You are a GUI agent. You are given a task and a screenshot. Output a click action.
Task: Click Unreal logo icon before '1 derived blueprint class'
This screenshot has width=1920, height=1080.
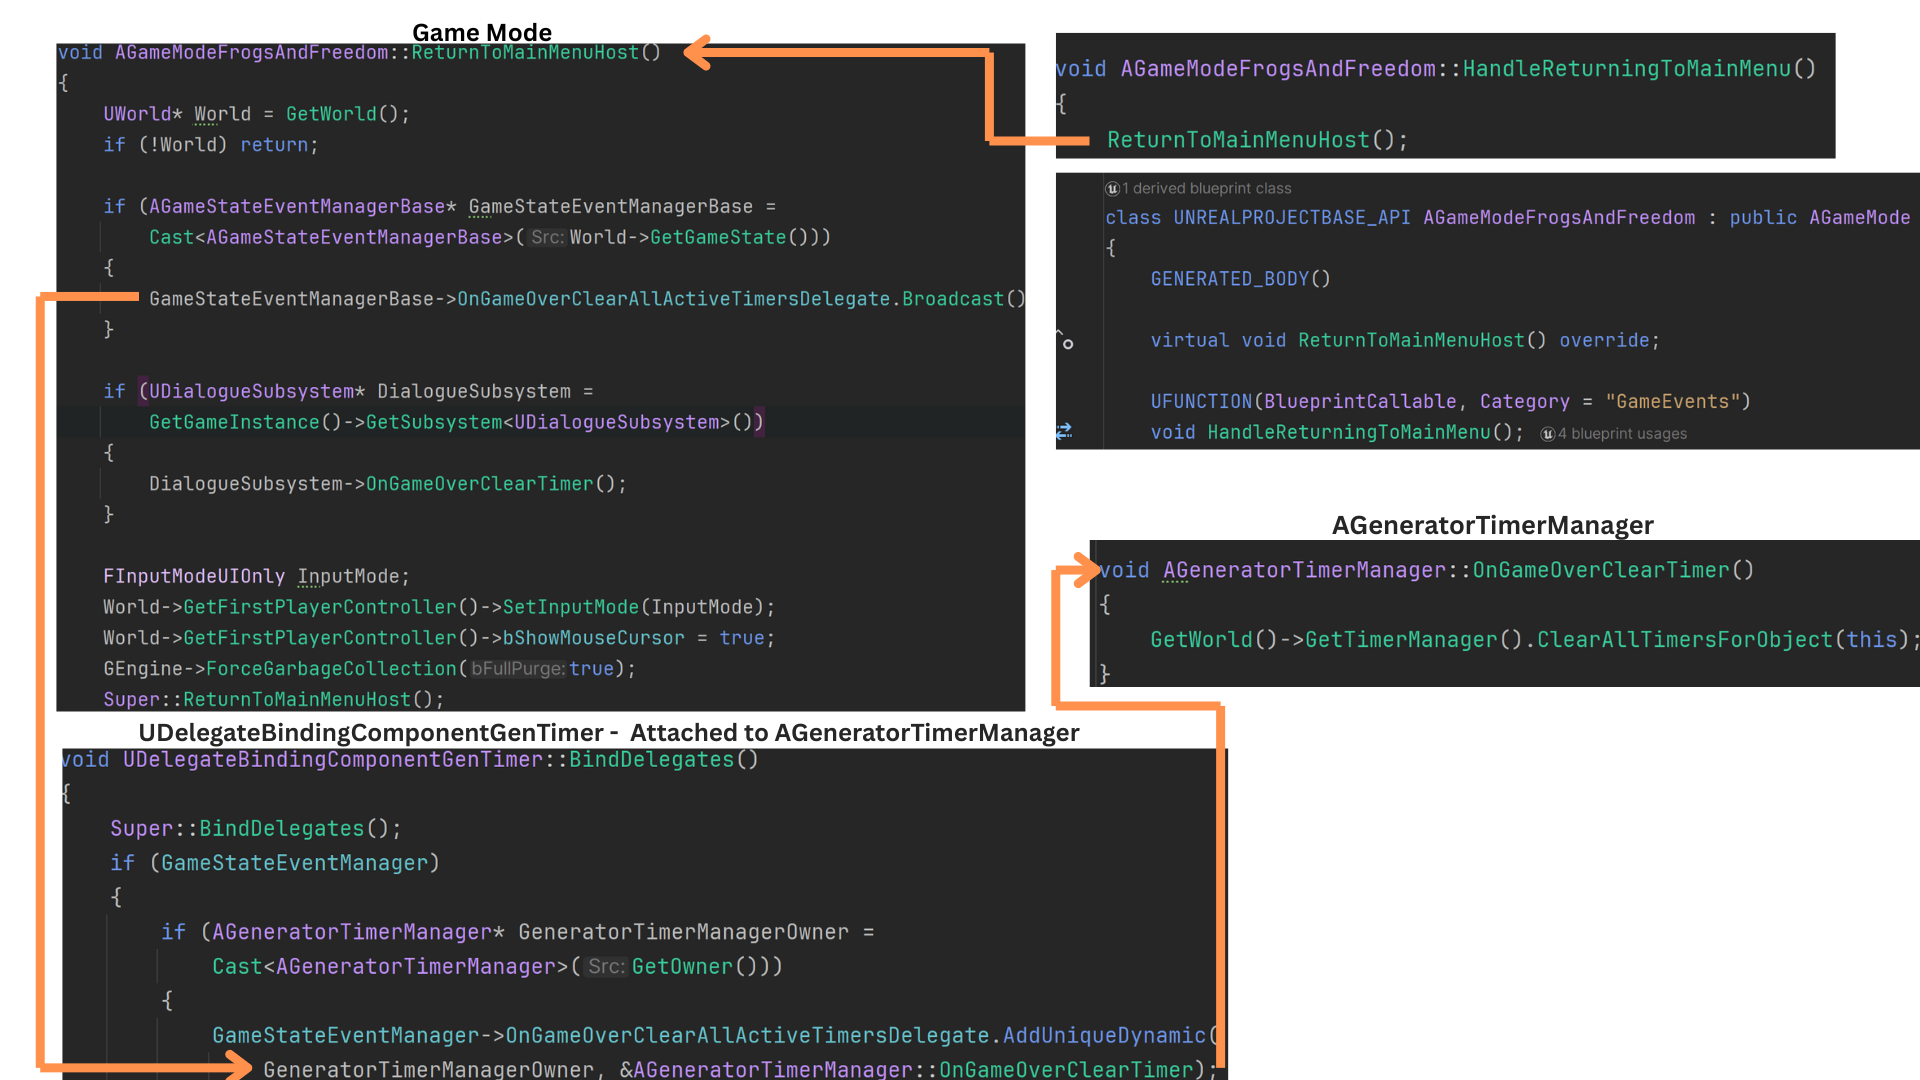[1112, 189]
